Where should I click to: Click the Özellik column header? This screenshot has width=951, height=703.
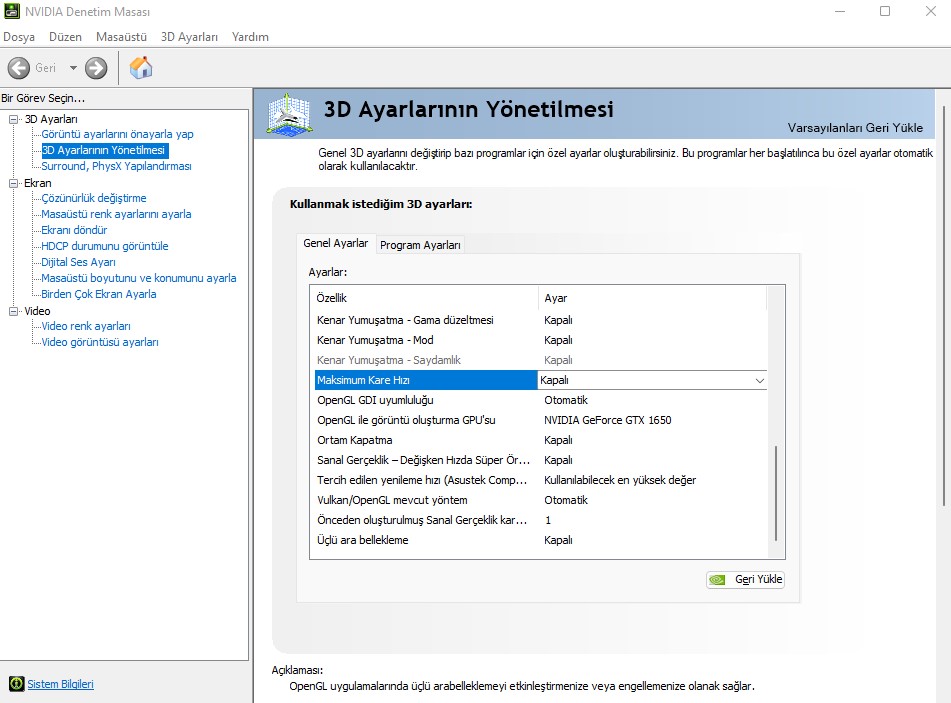coord(424,298)
